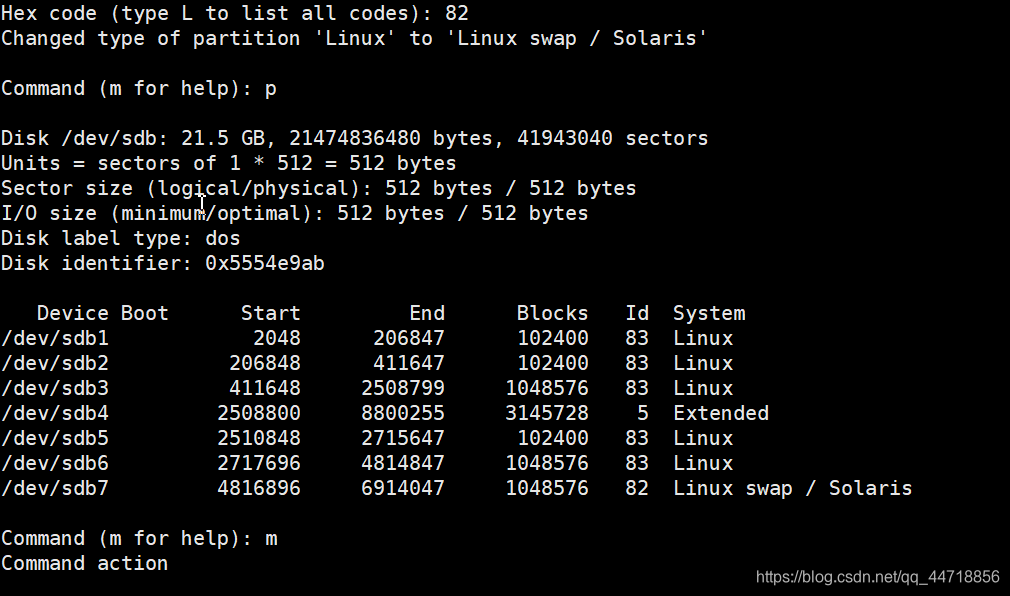The image size is (1010, 596).
Task: Click start value 411648 of sdb3
Action: tap(265, 389)
